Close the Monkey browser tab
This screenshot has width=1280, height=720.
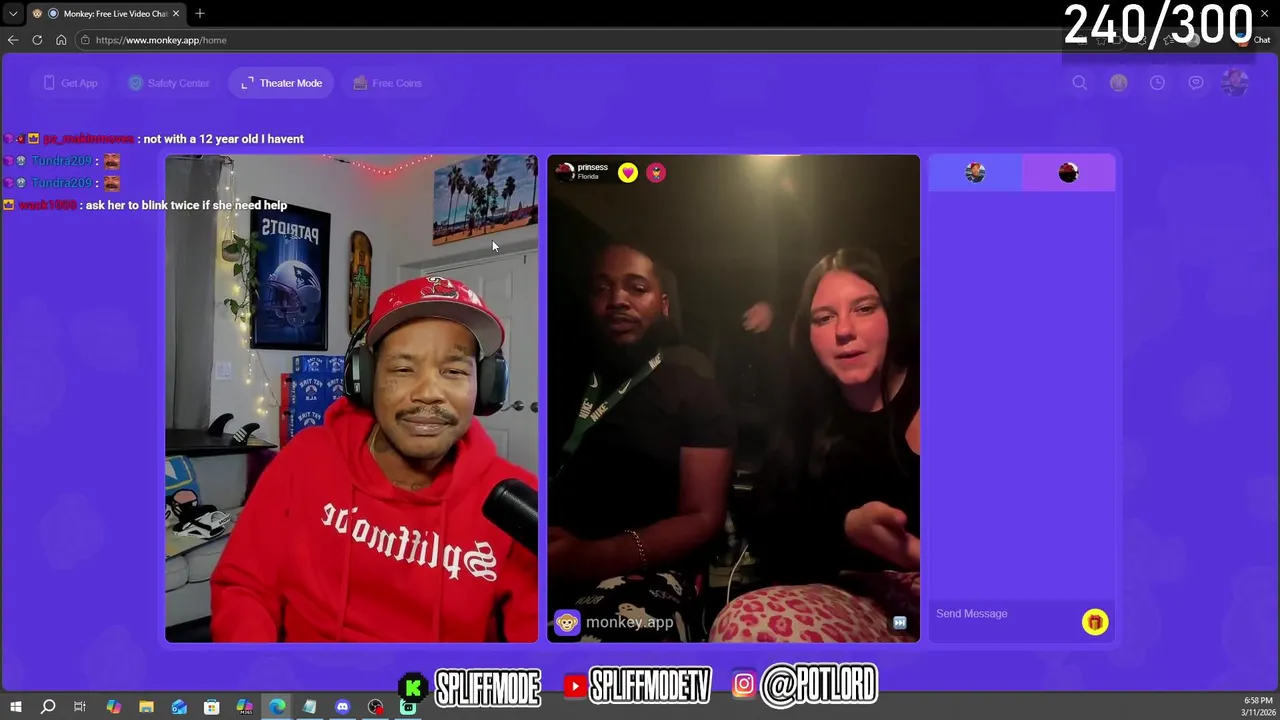[x=176, y=13]
